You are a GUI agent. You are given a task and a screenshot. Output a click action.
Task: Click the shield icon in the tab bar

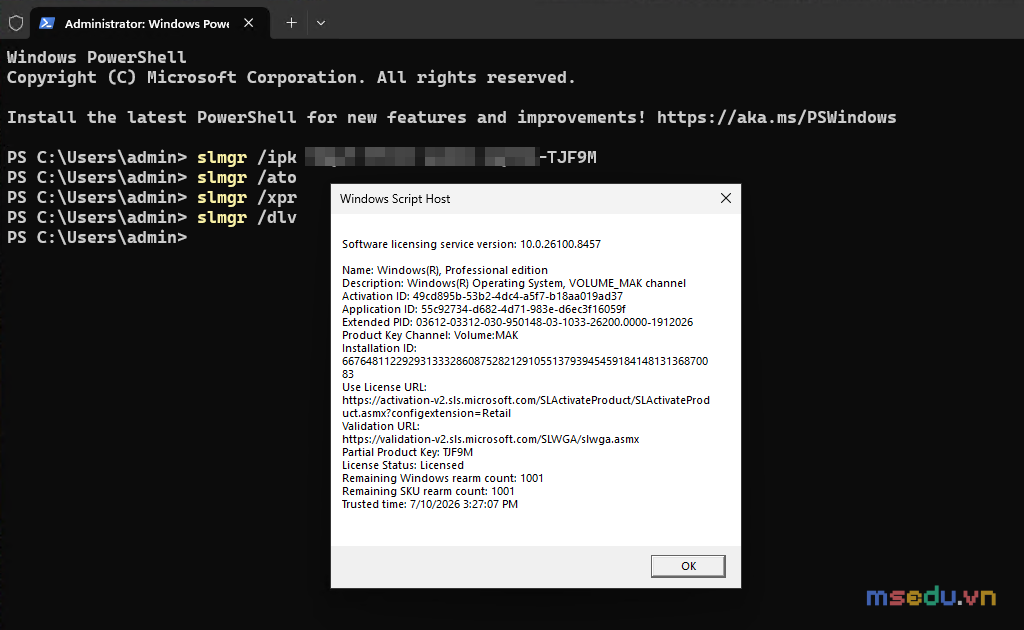coord(16,24)
